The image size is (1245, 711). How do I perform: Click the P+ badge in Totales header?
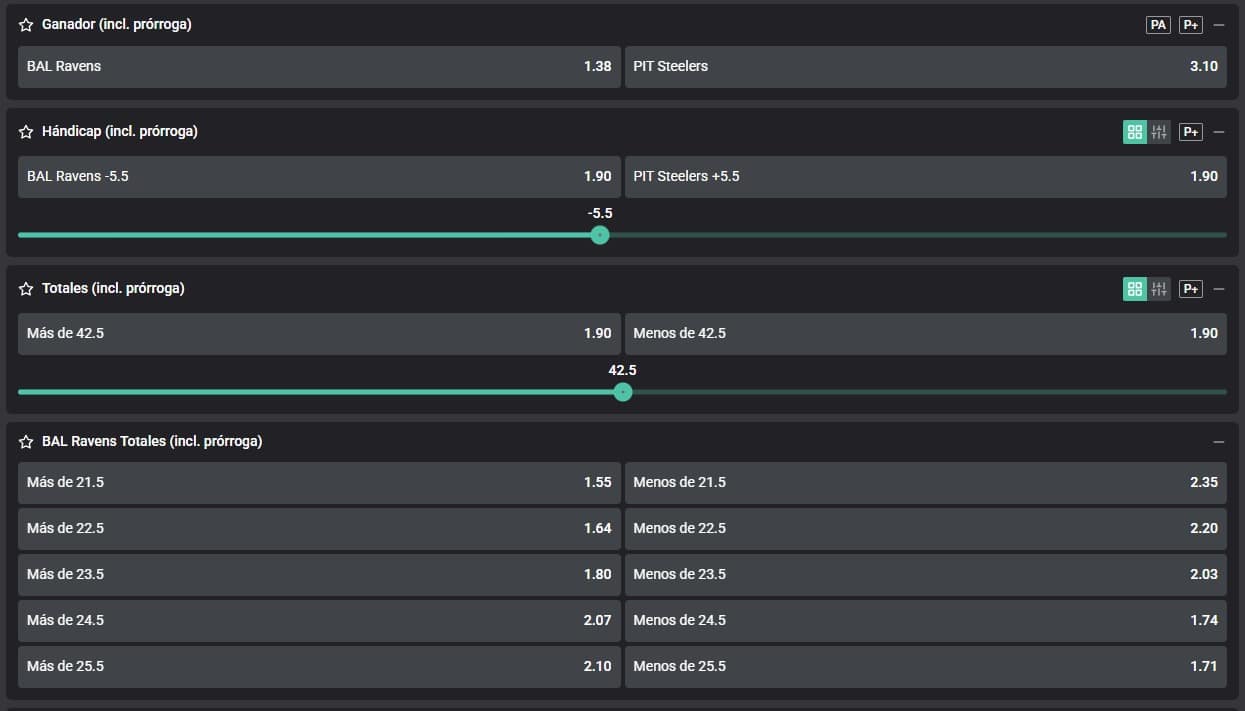tap(1190, 289)
